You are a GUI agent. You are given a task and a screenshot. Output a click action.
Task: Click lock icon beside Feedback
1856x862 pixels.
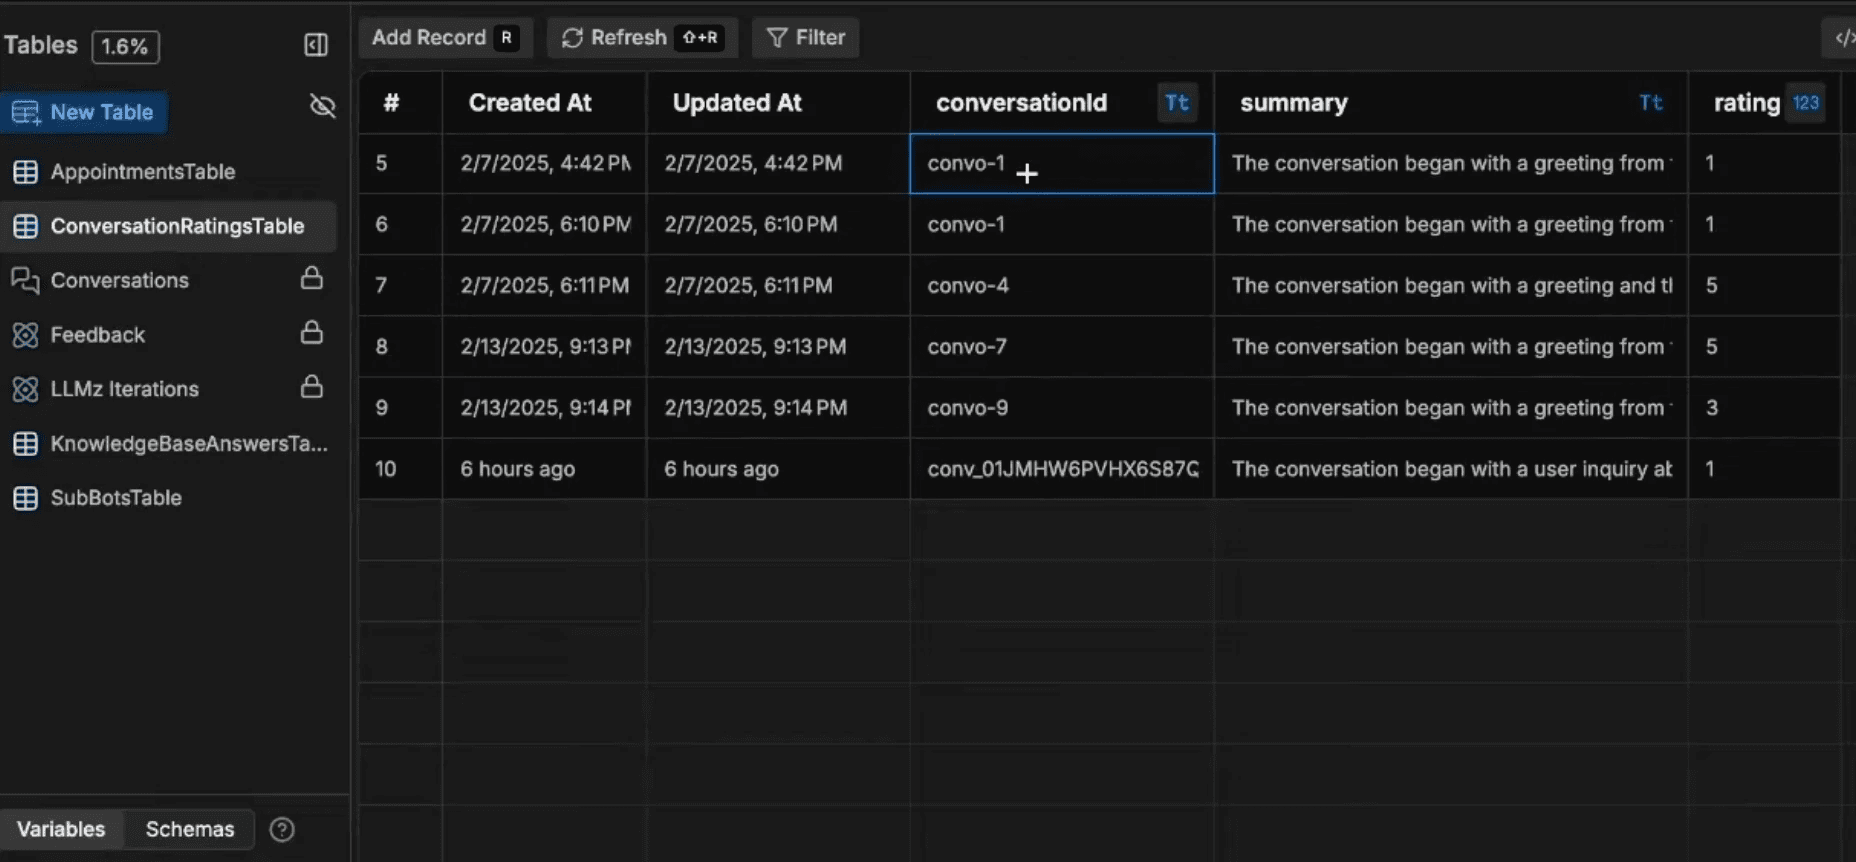point(312,332)
